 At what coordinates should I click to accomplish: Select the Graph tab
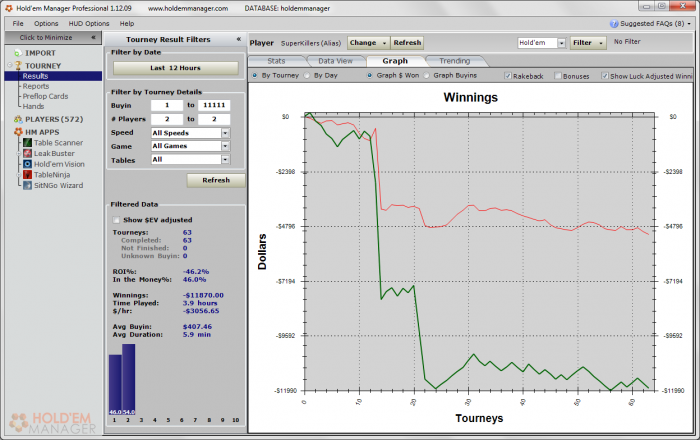(395, 61)
